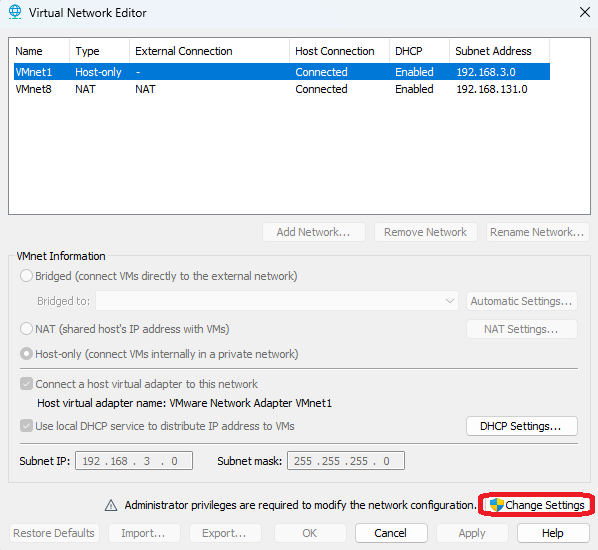Image resolution: width=598 pixels, height=550 pixels.
Task: Click the Subnet mask input field
Action: (x=346, y=461)
